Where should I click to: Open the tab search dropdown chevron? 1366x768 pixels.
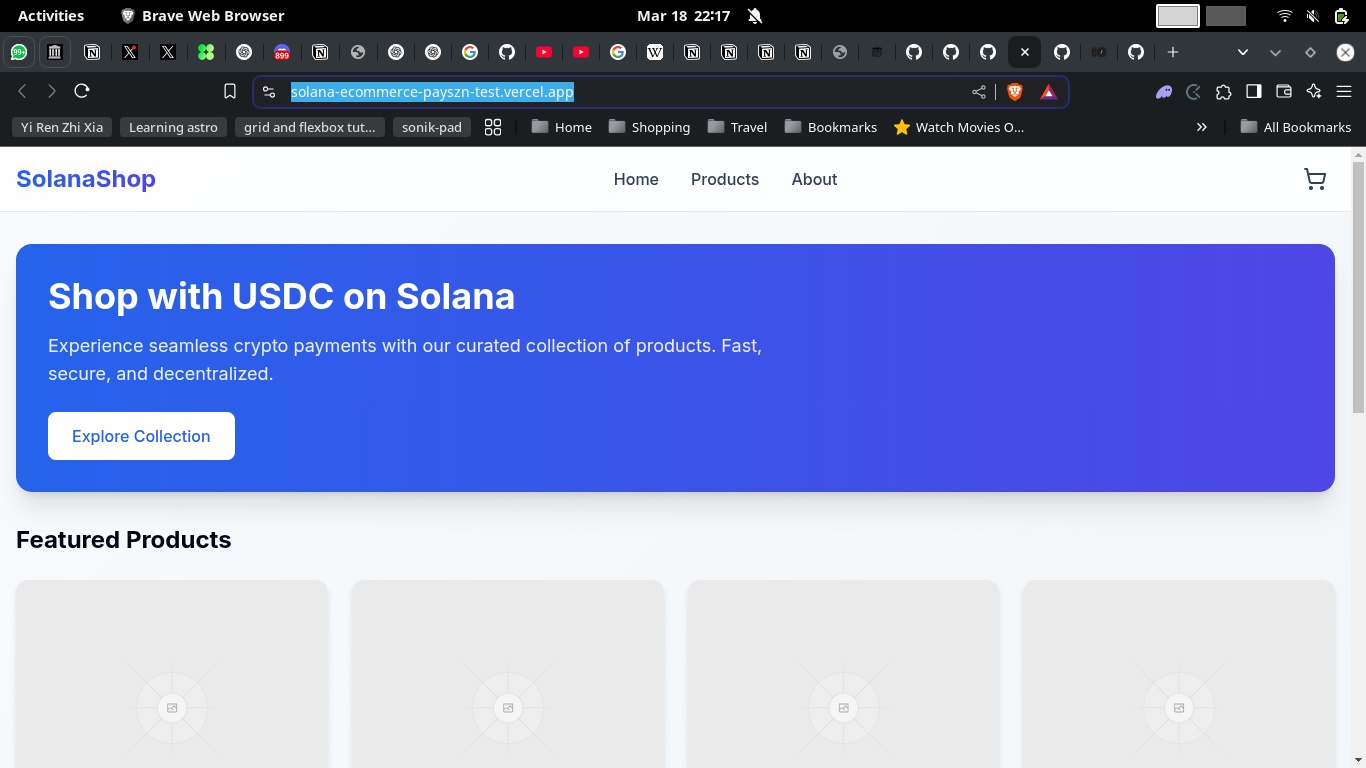[x=1242, y=52]
